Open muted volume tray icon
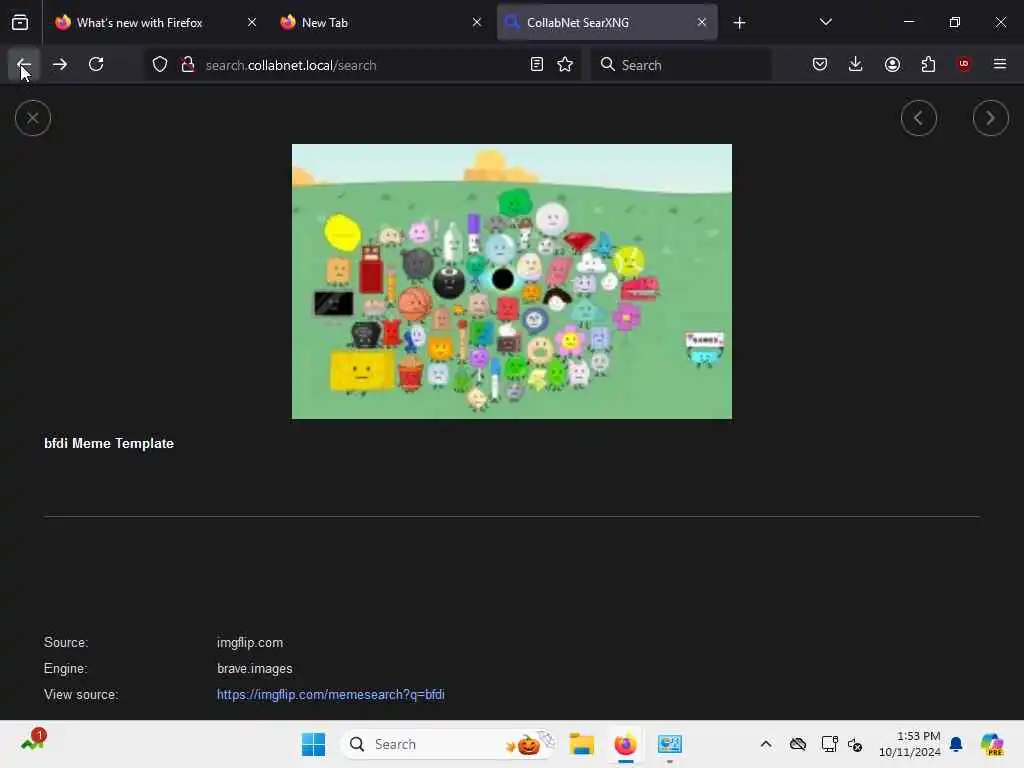Image resolution: width=1024 pixels, height=768 pixels. [x=856, y=744]
